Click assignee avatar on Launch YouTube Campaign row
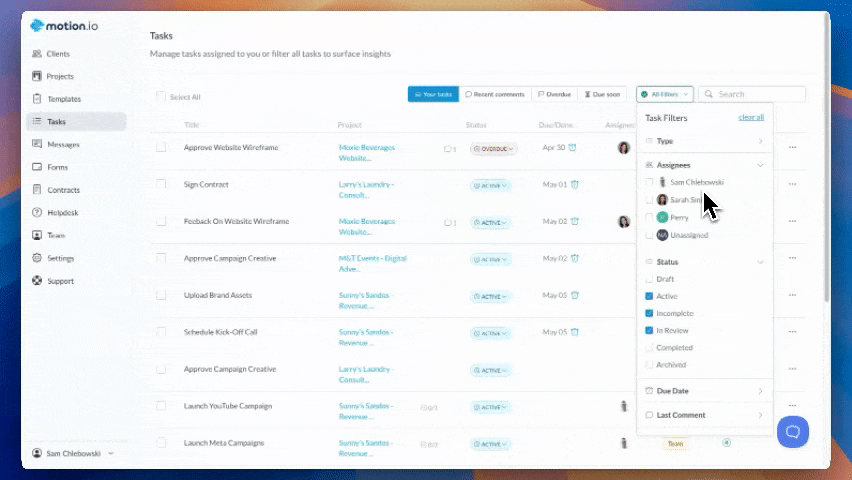Image resolution: width=852 pixels, height=480 pixels. [x=624, y=406]
